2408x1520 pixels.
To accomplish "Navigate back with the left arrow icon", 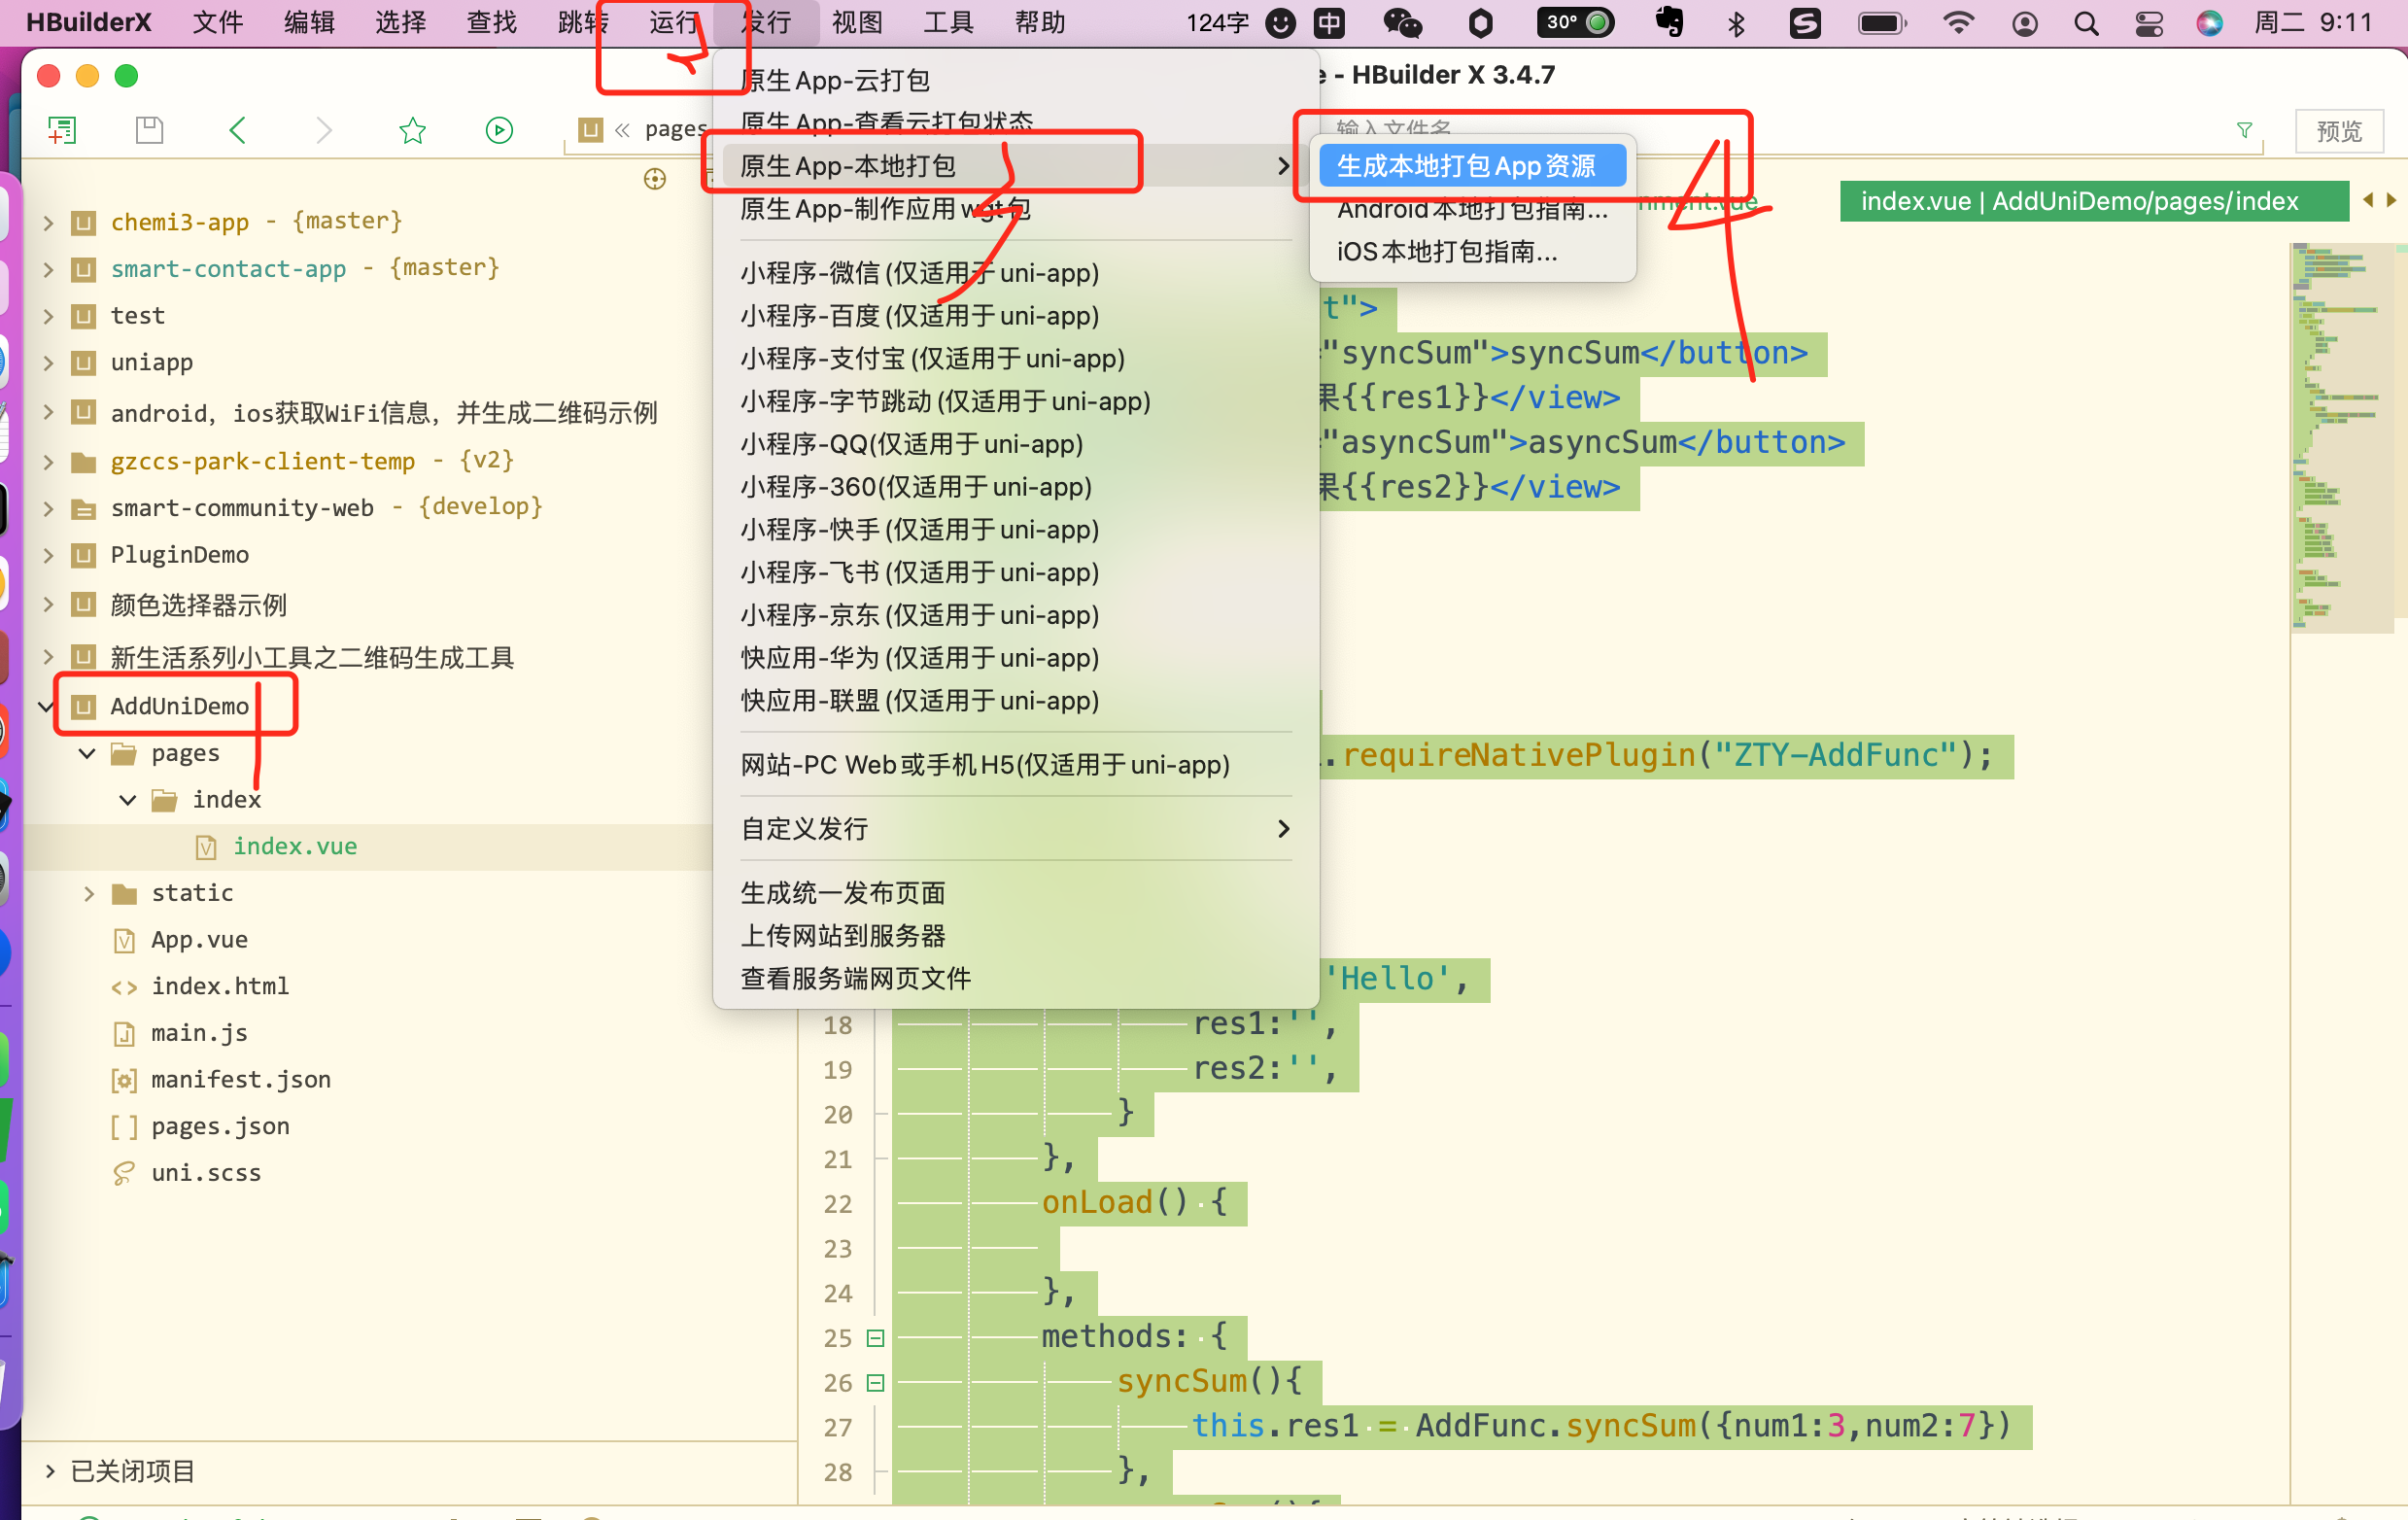I will pos(237,130).
